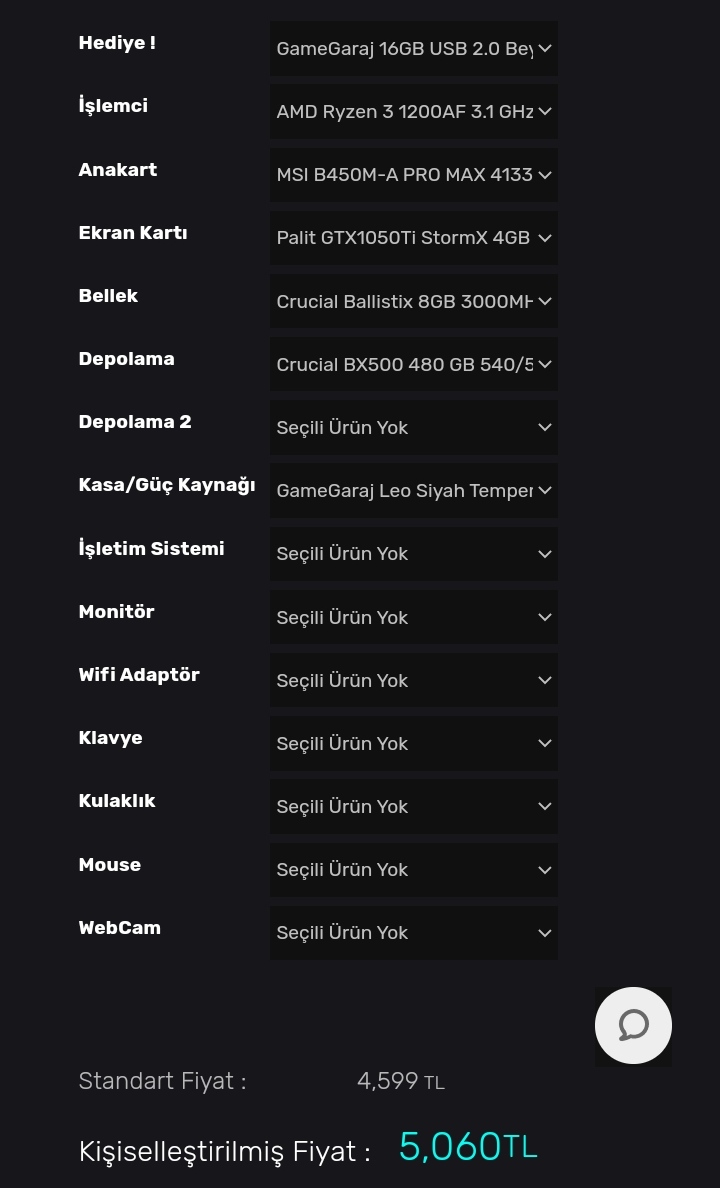Pick an İşletim Sistemi option
The width and height of the screenshot is (720, 1188).
point(413,554)
